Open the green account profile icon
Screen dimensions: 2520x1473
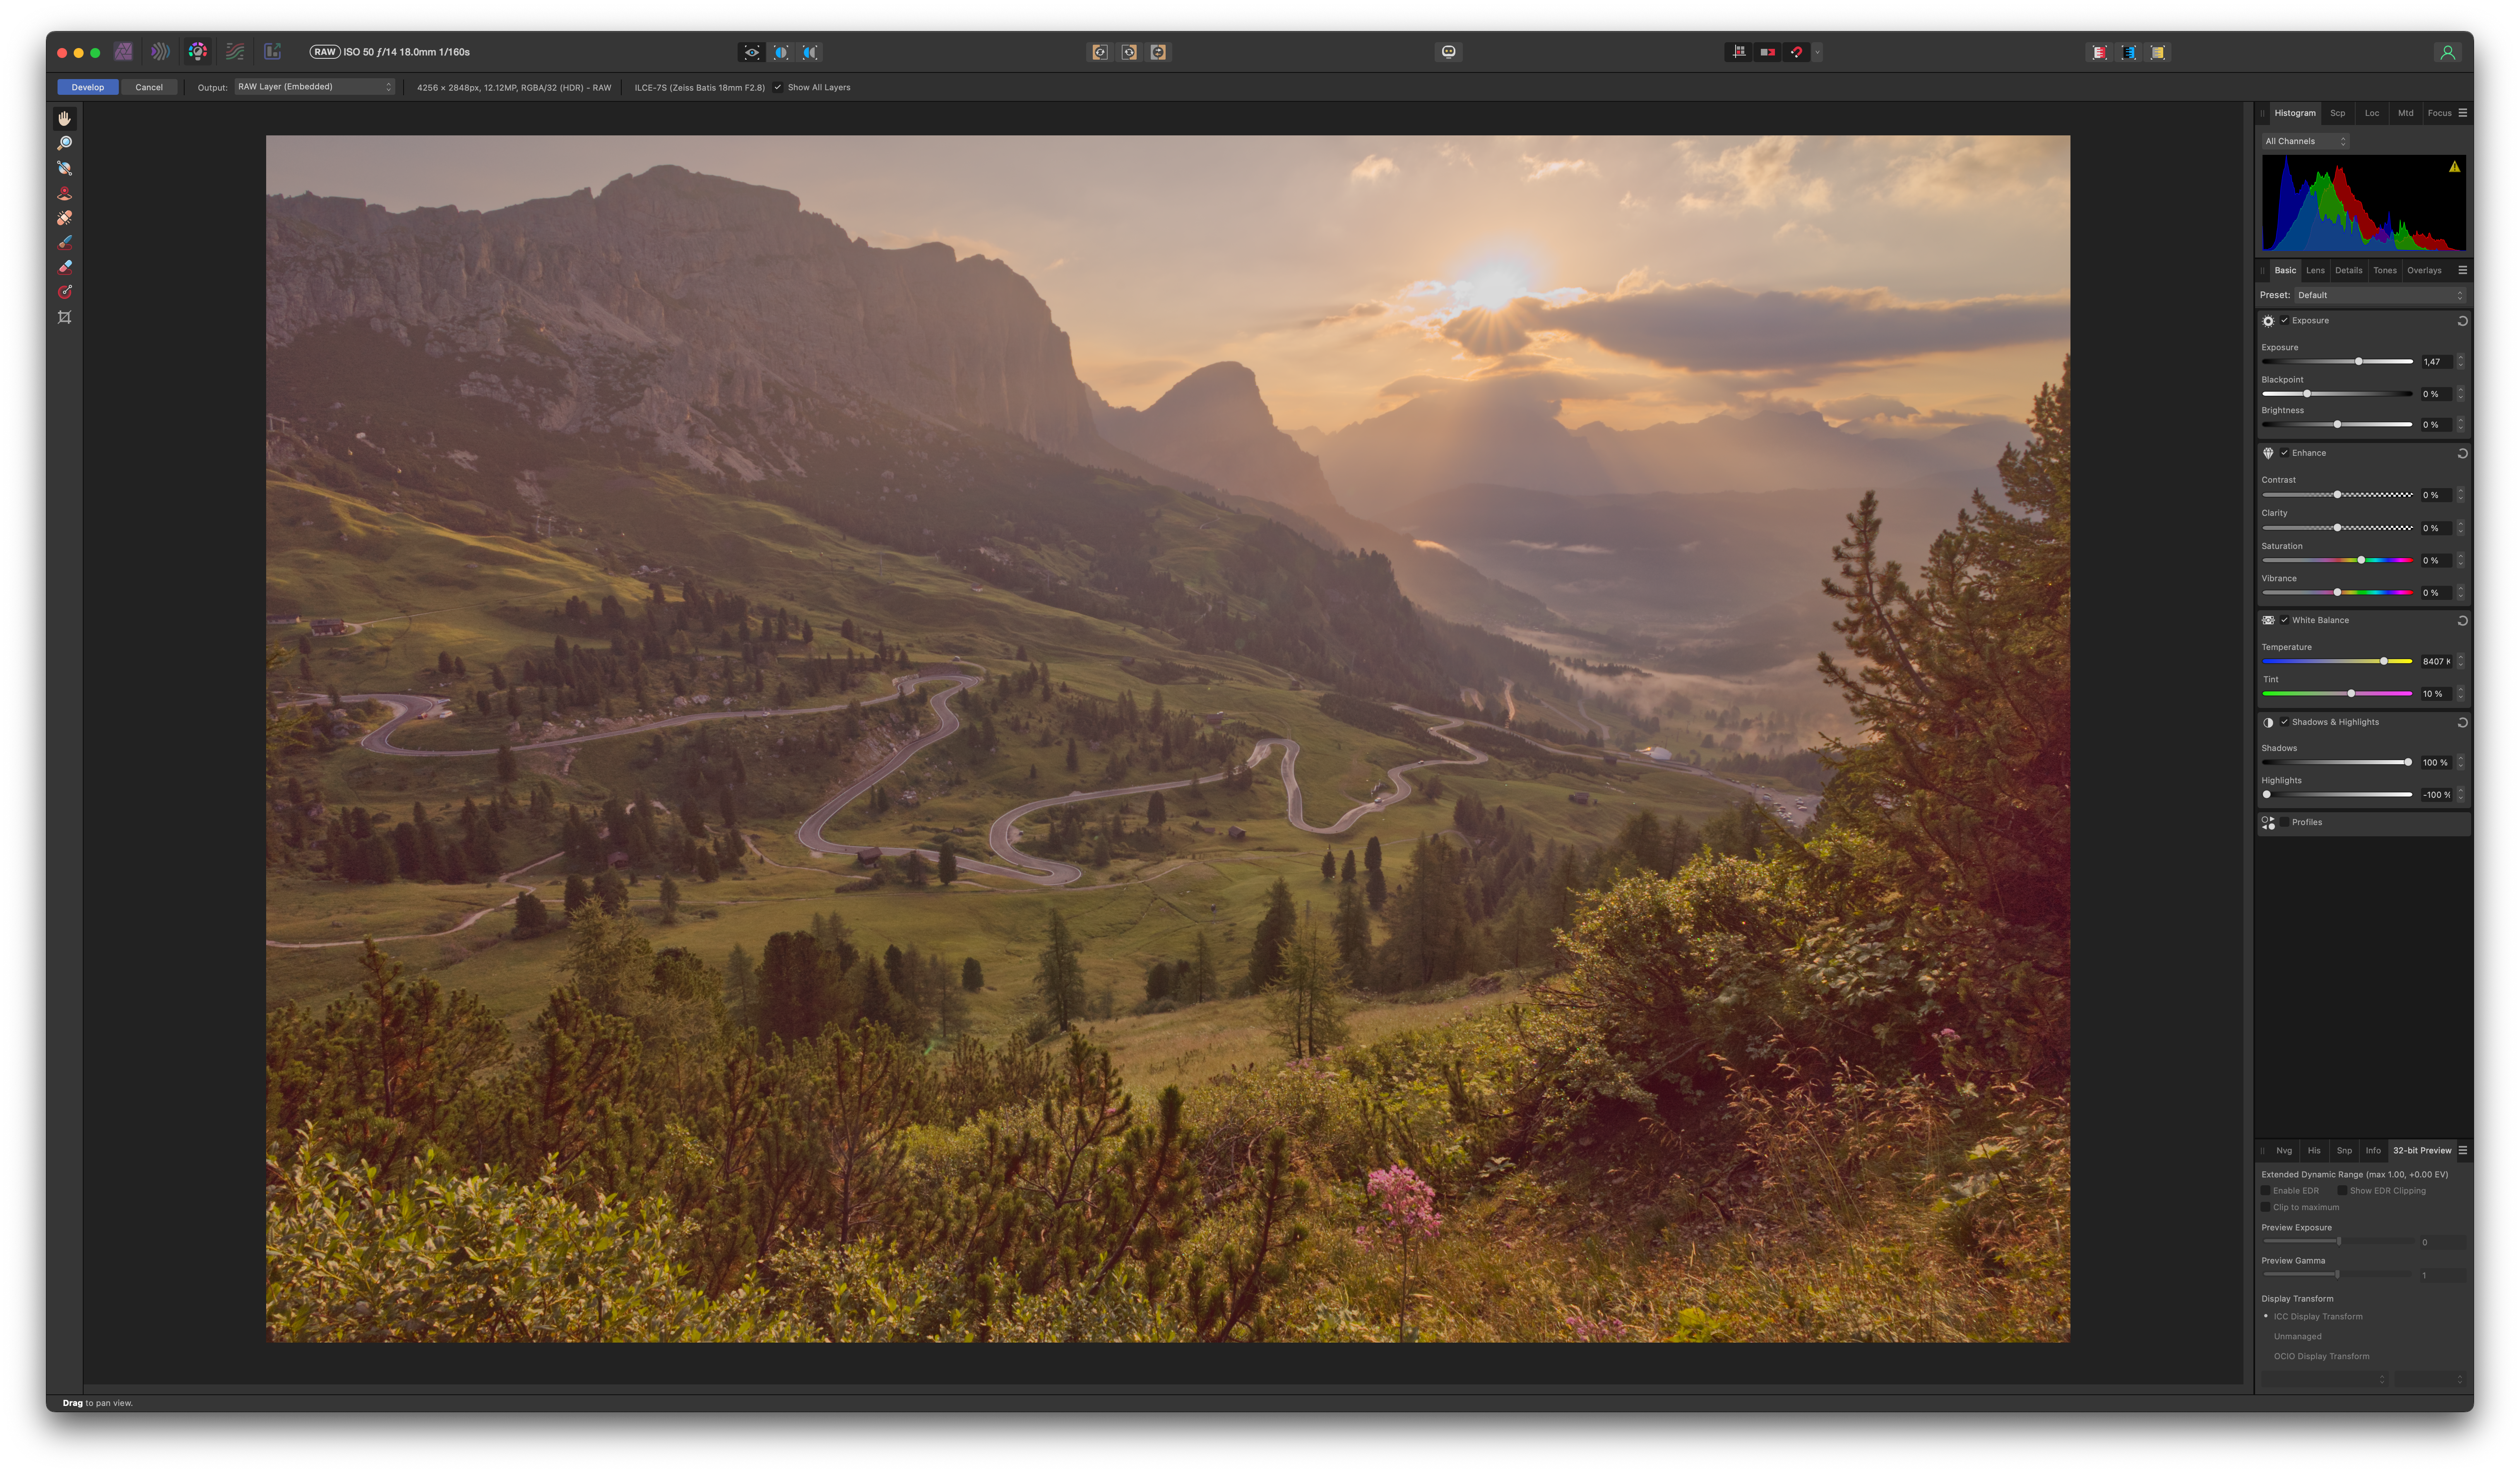2447,52
